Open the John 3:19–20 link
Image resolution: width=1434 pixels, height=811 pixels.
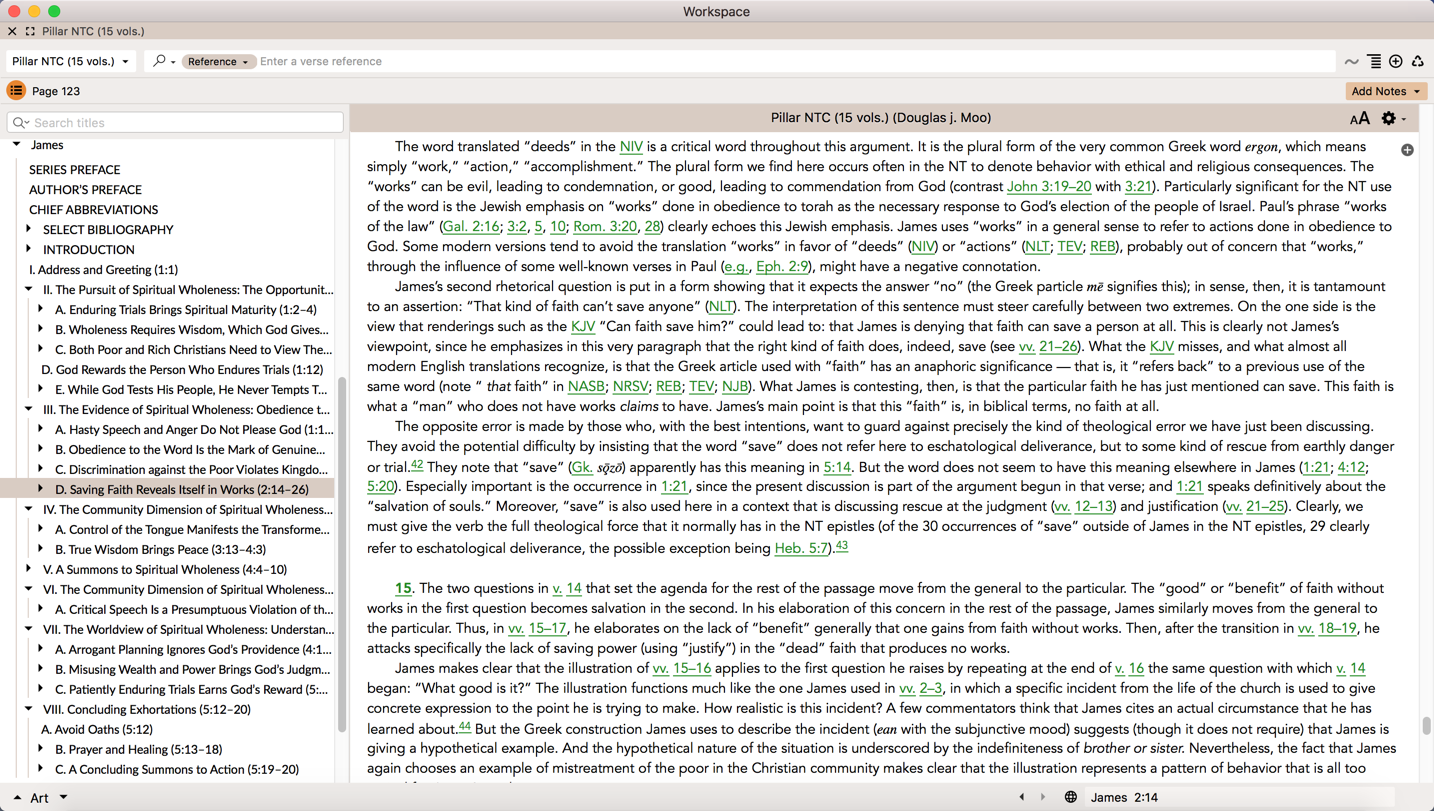1048,186
